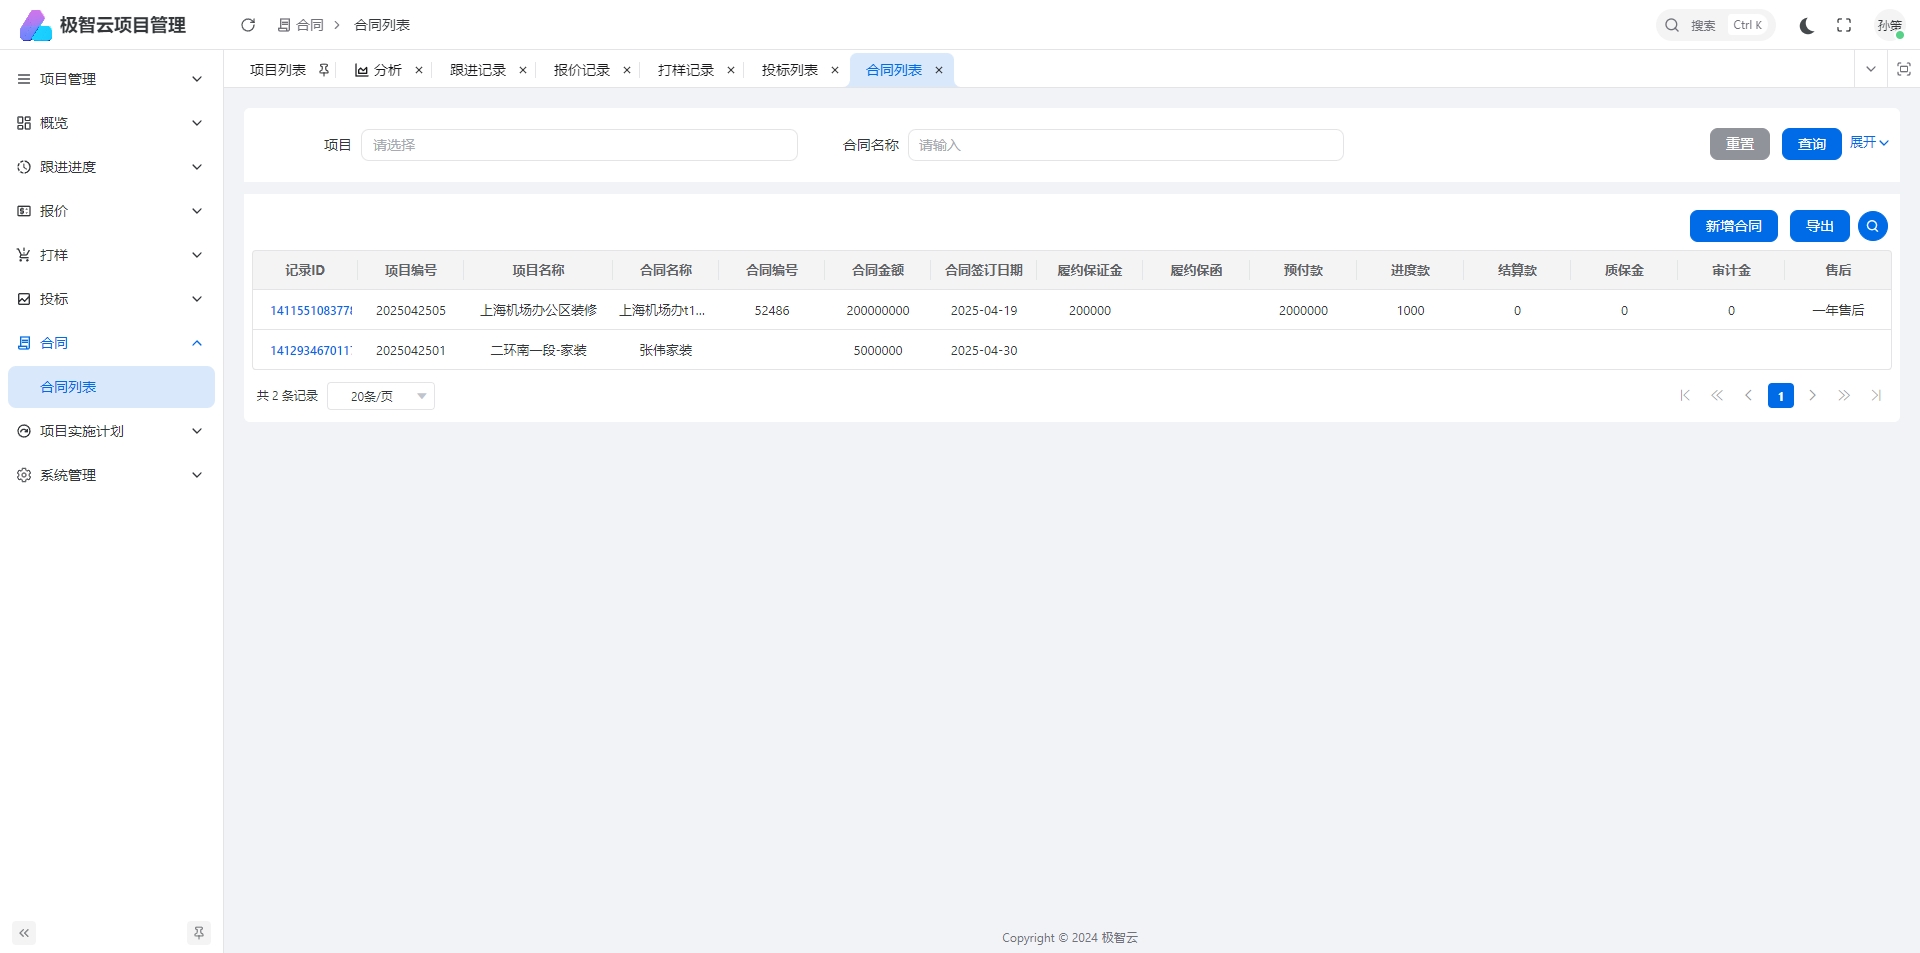Screen dimensions: 1920x953
Task: Jump to the last page icon
Action: (x=1876, y=396)
